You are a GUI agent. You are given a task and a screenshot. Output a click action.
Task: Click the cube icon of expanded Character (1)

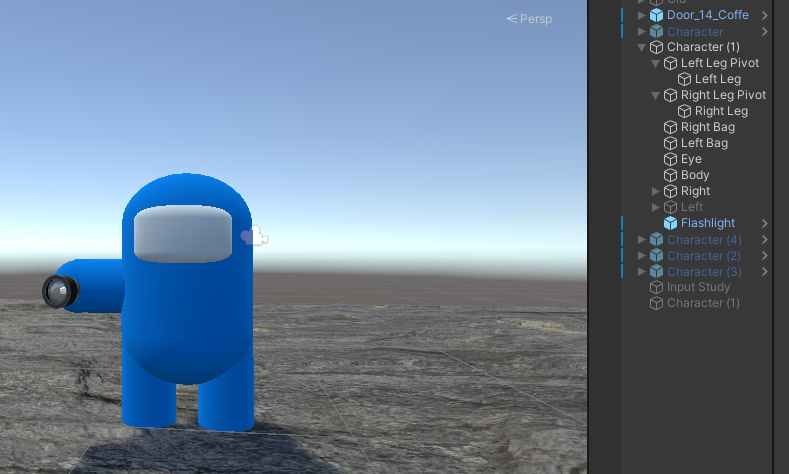(x=656, y=47)
